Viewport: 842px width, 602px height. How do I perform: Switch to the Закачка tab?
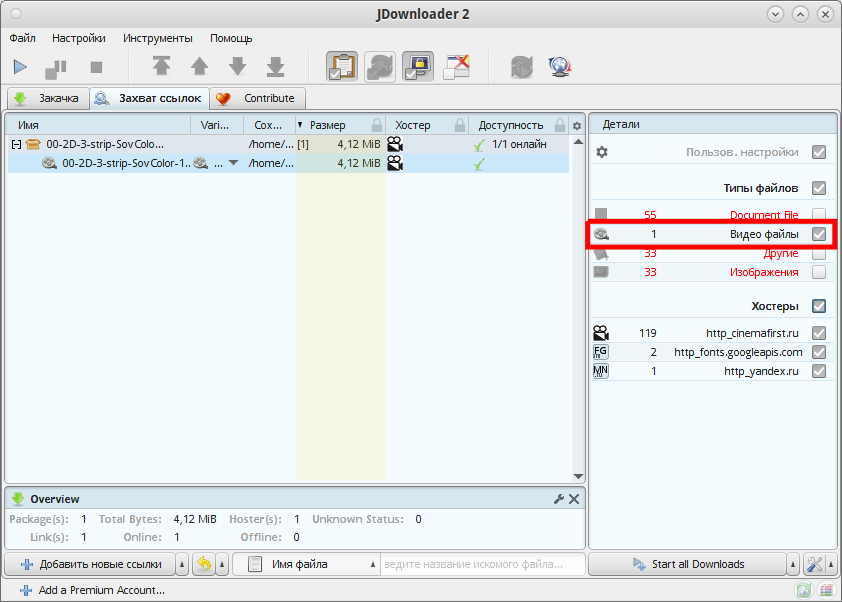pyautogui.click(x=48, y=98)
